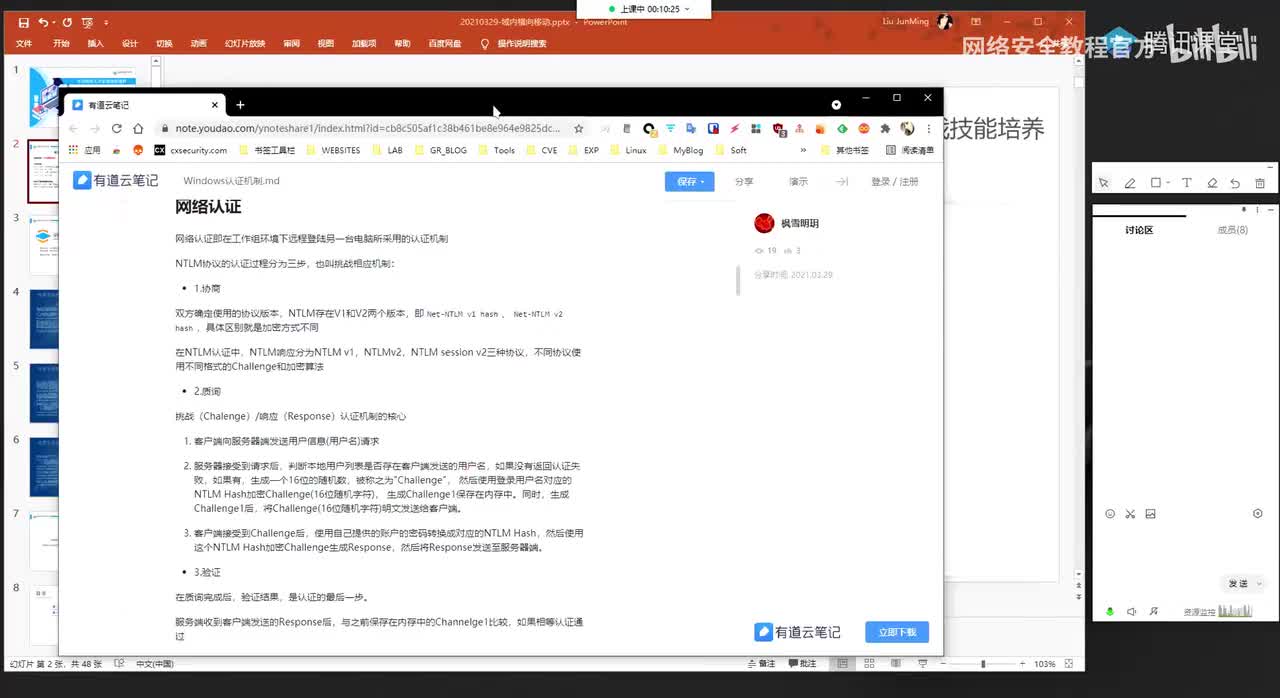This screenshot has width=1280, height=698.
Task: Open PowerPoint 文件 menu
Action: point(24,44)
